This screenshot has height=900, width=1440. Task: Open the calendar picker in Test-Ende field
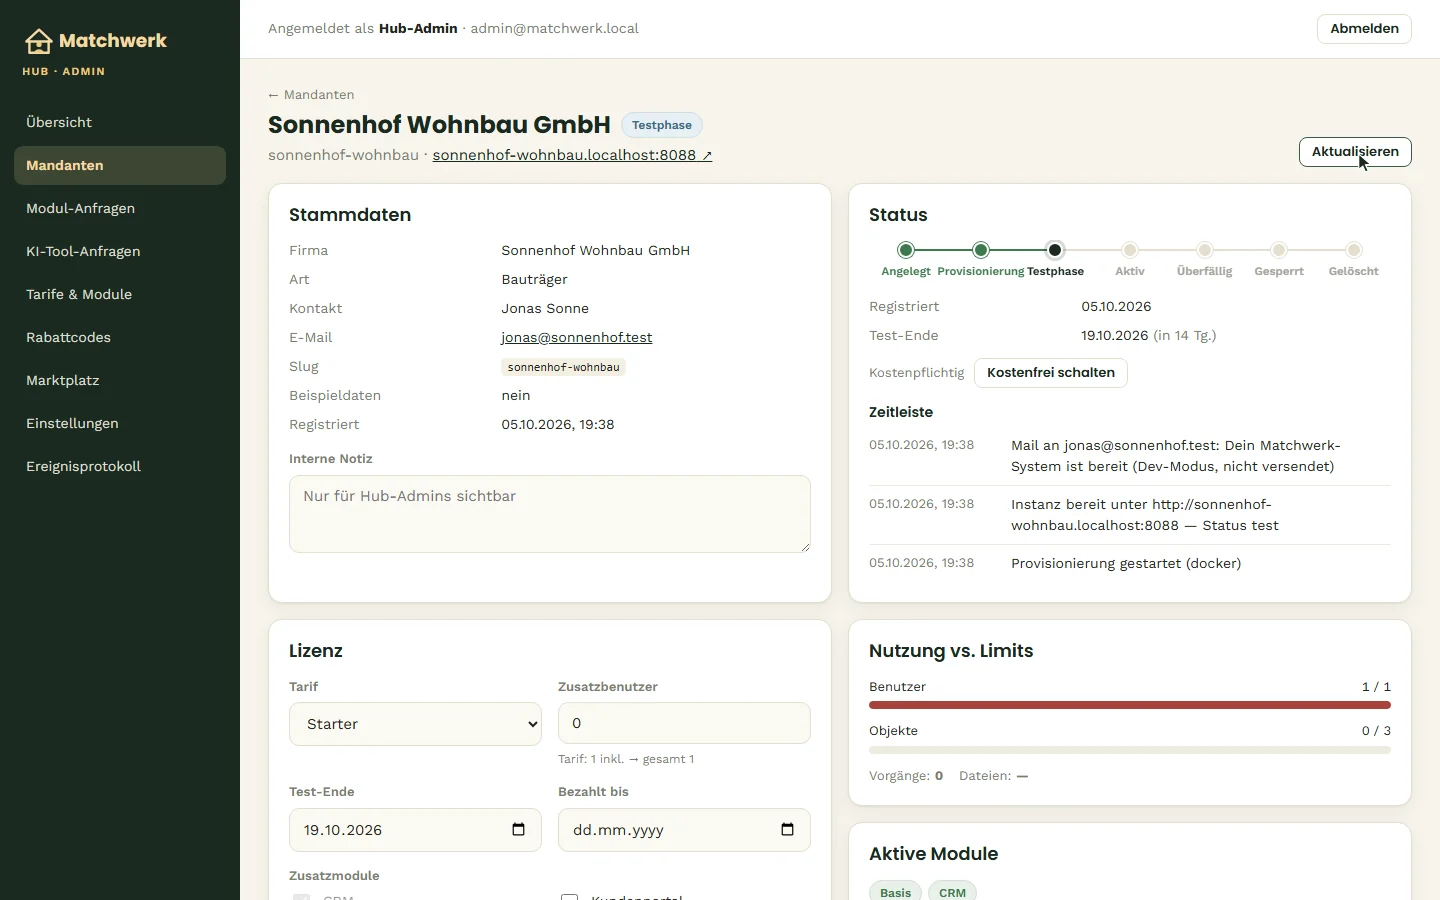click(518, 830)
